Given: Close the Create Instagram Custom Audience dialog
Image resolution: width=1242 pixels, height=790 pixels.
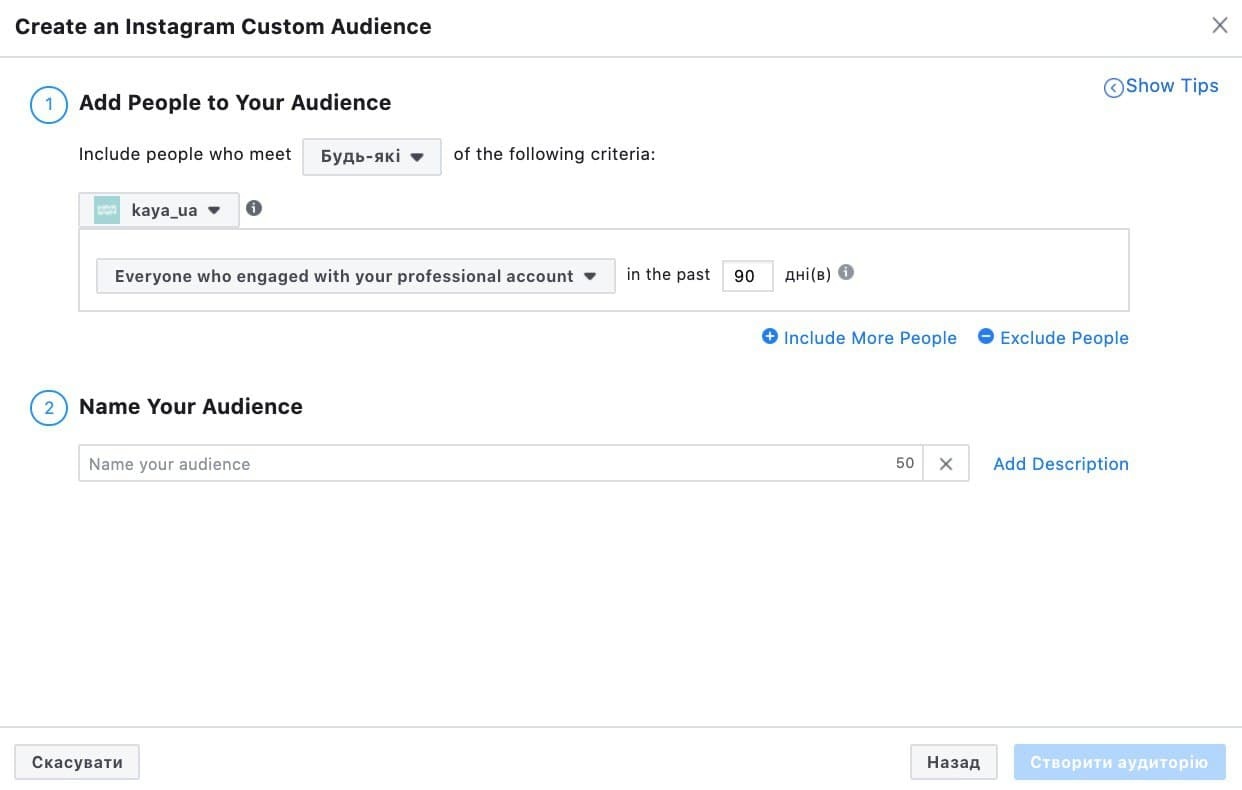Looking at the screenshot, I should pos(1219,26).
